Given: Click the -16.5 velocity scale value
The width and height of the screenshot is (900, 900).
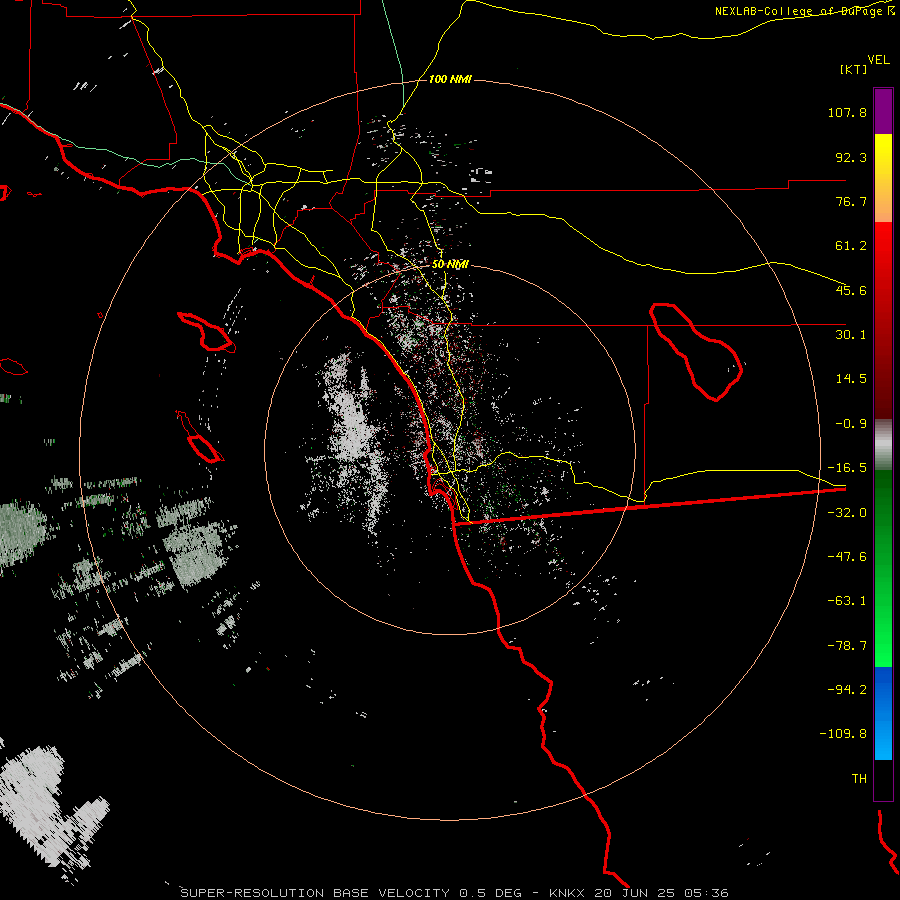Looking at the screenshot, I should click(847, 468).
